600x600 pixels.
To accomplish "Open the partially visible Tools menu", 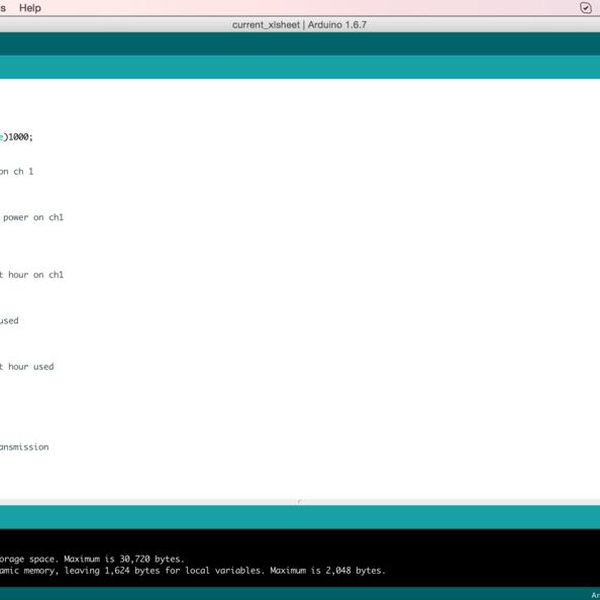I will (3, 8).
